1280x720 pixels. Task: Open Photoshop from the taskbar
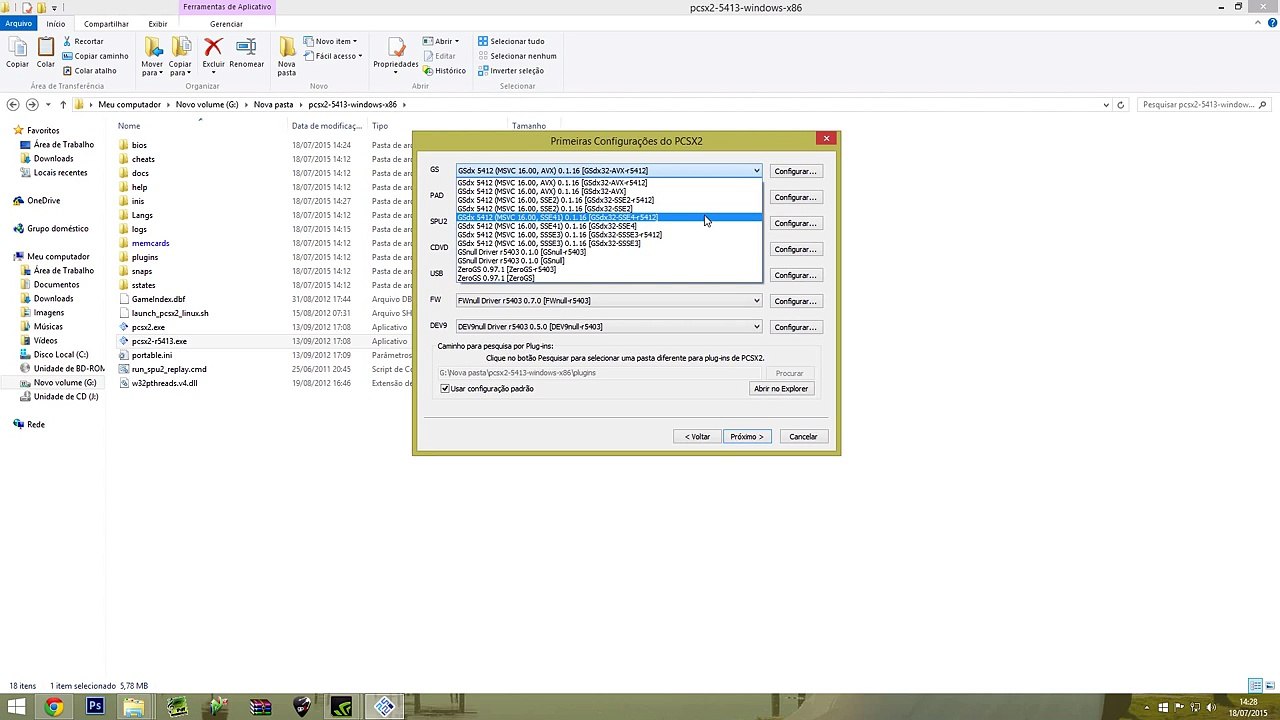[x=95, y=707]
